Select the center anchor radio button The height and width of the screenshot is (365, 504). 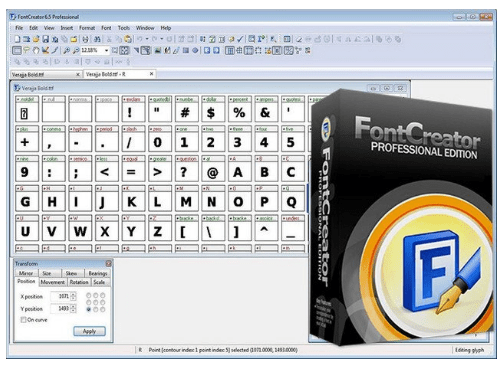click(96, 302)
